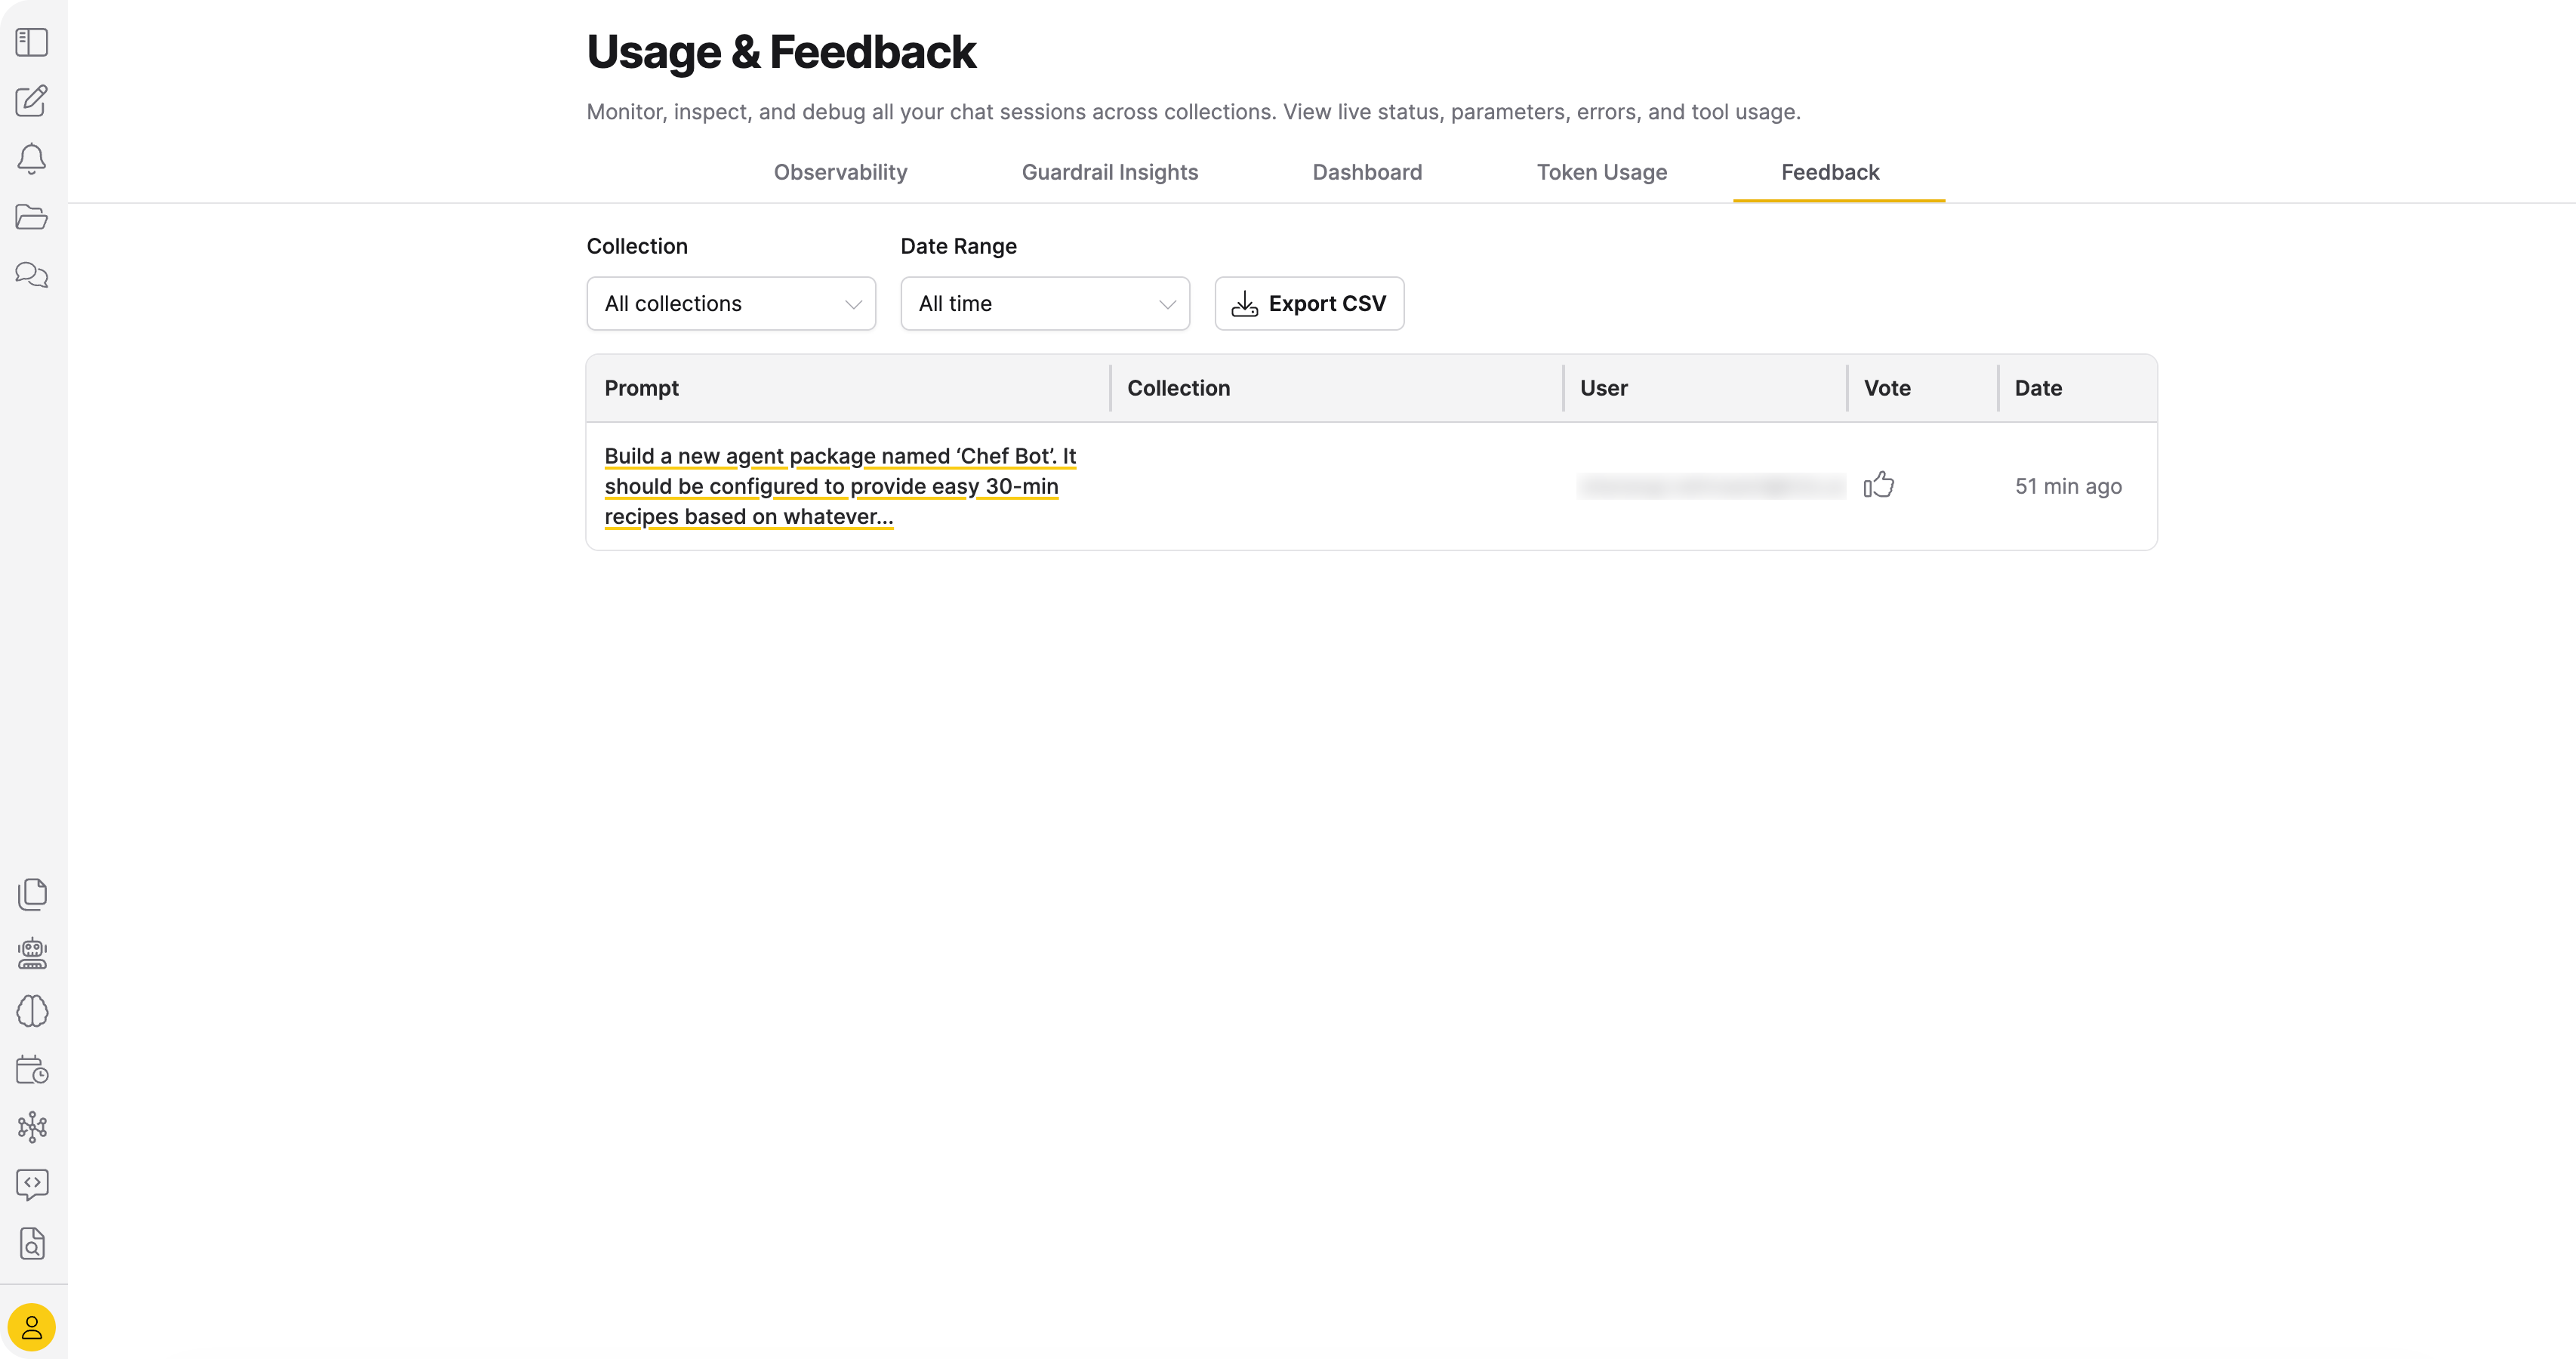The image size is (2576, 1359).
Task: Click the Export CSV button
Action: coord(1309,303)
